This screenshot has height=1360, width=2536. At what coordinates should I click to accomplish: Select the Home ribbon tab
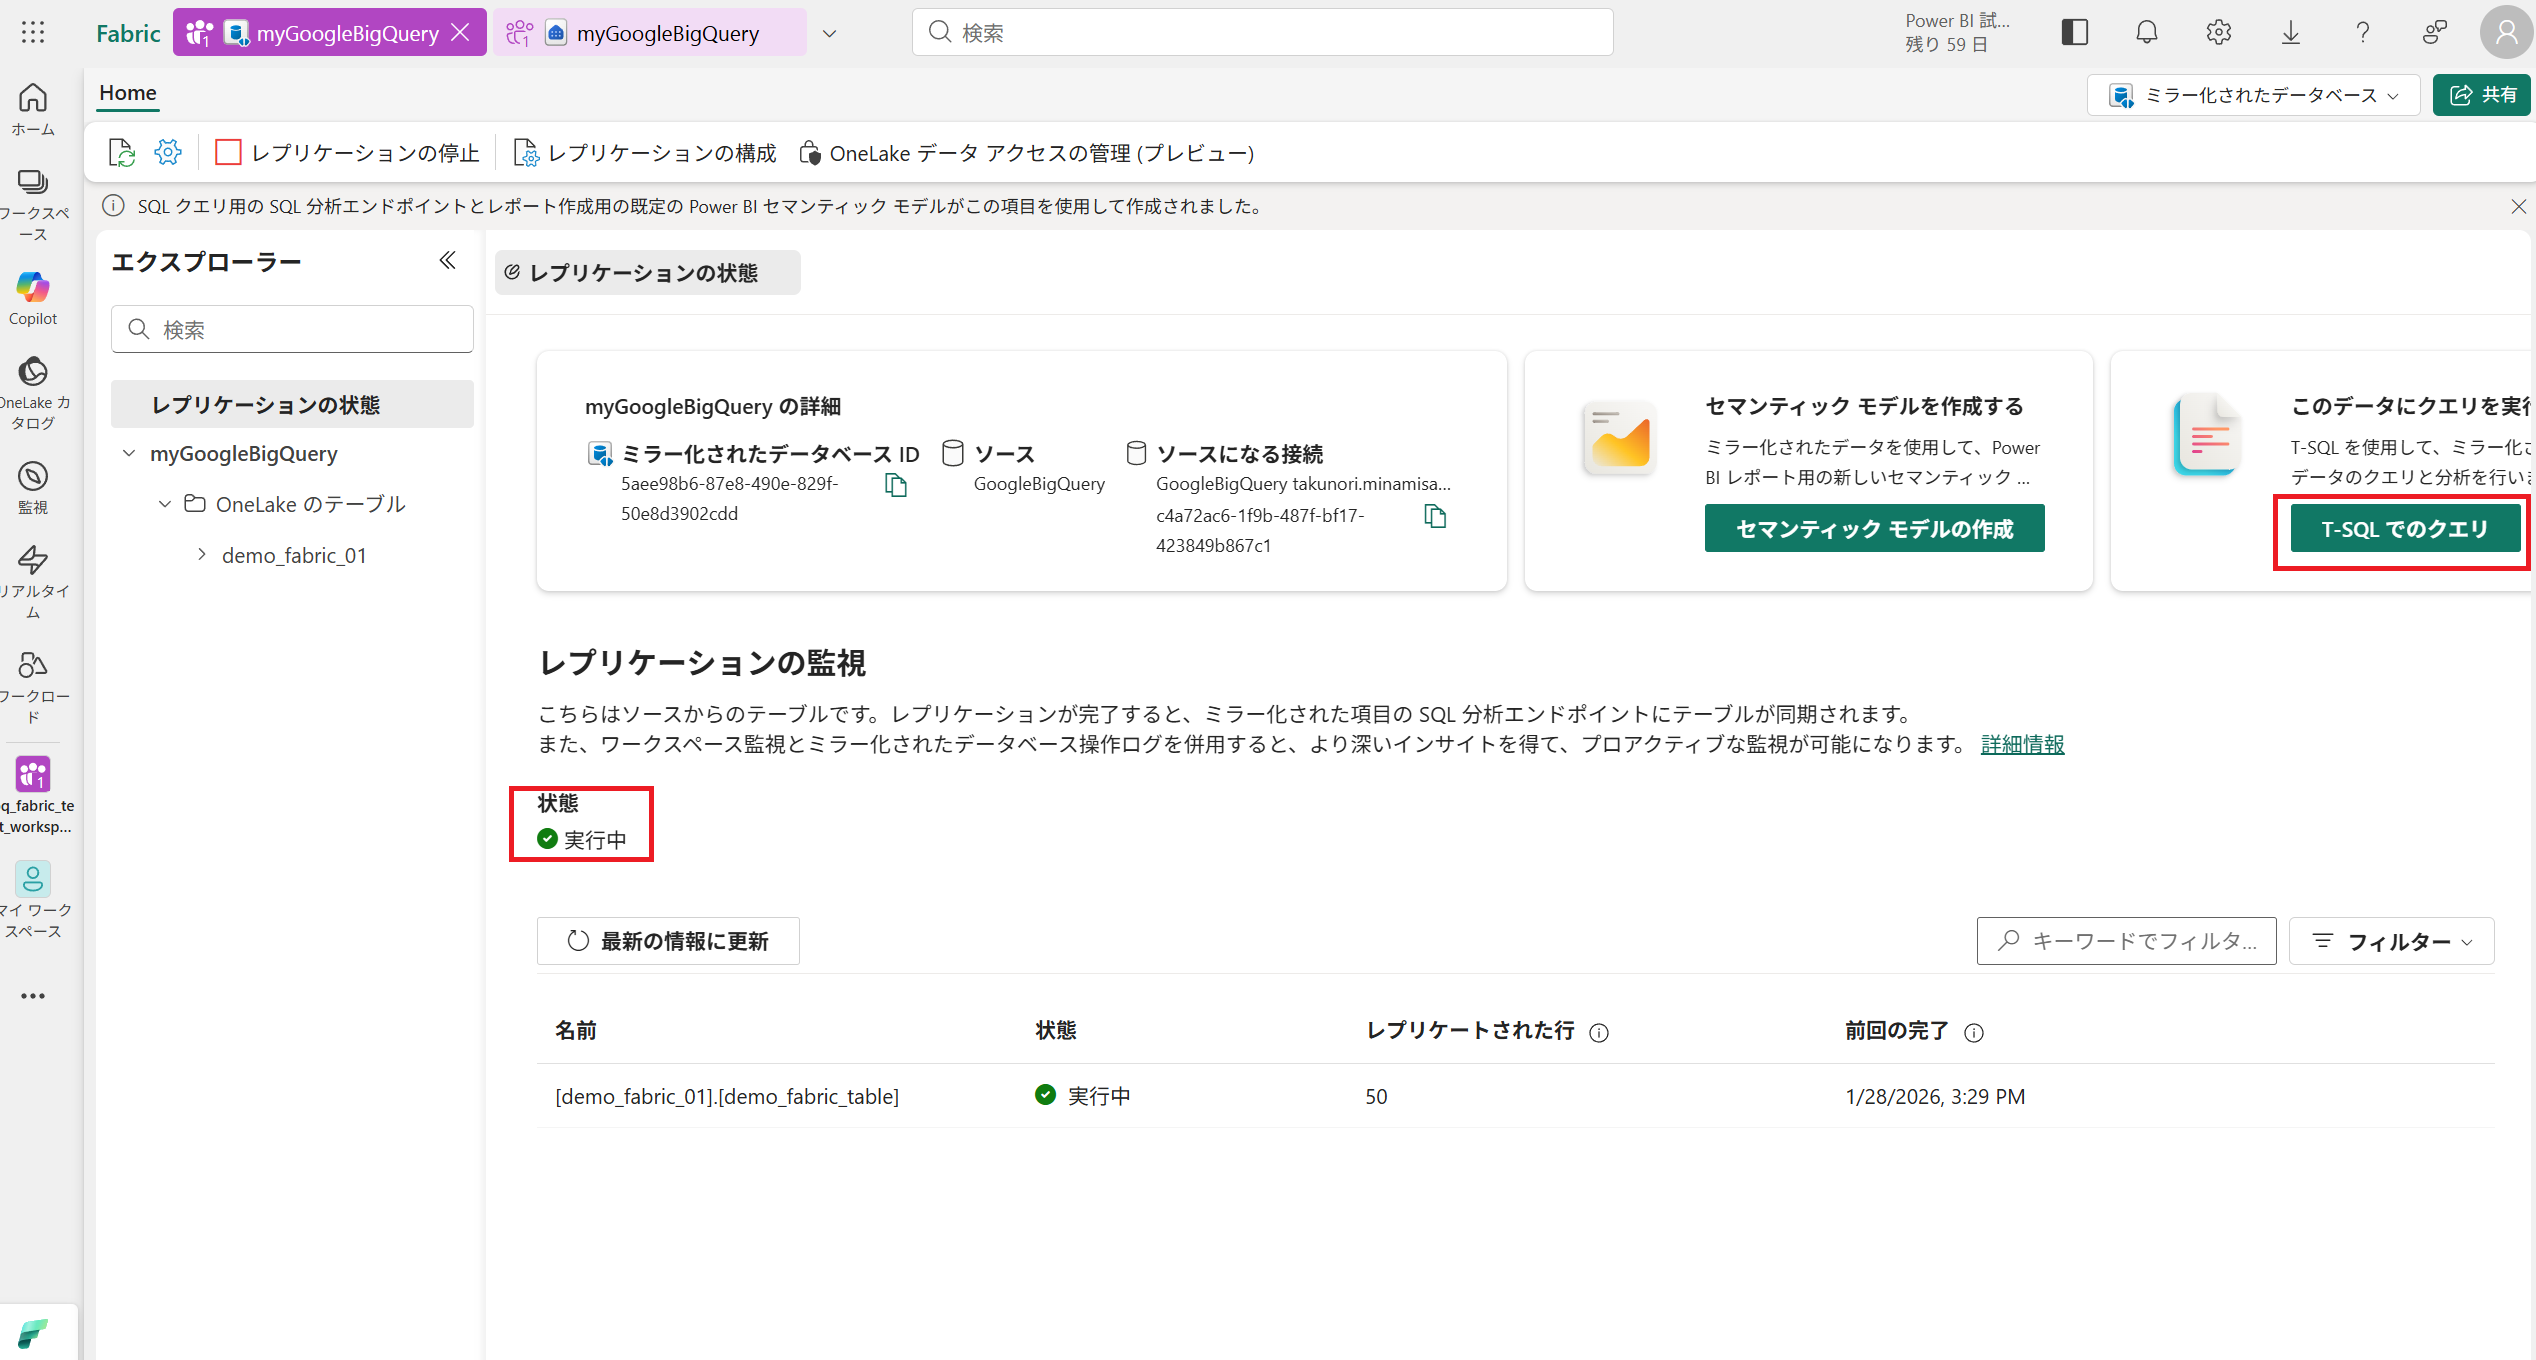coord(128,93)
